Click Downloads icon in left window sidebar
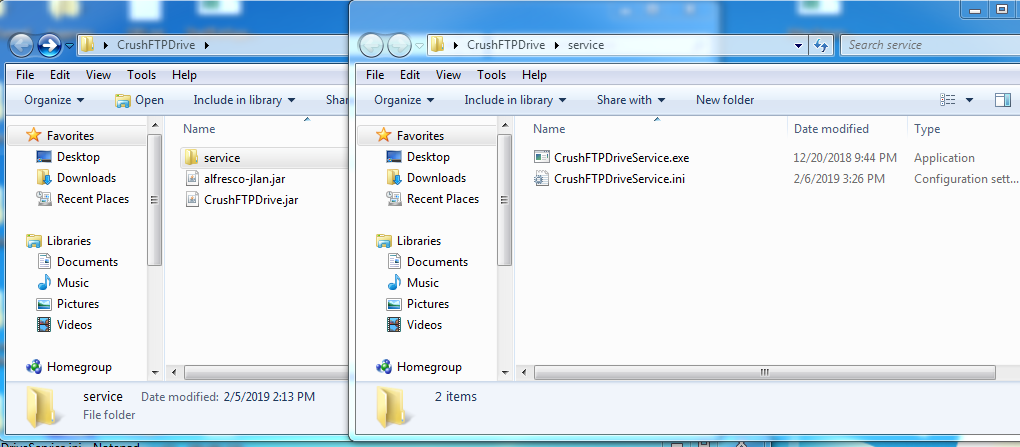Screen dimensions: 1020x447 (44, 178)
